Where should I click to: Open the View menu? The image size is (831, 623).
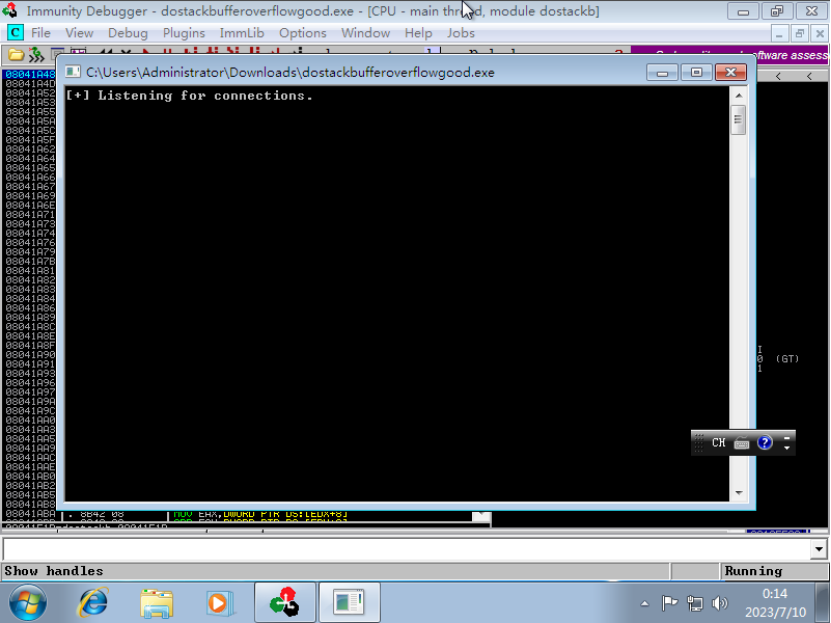79,33
